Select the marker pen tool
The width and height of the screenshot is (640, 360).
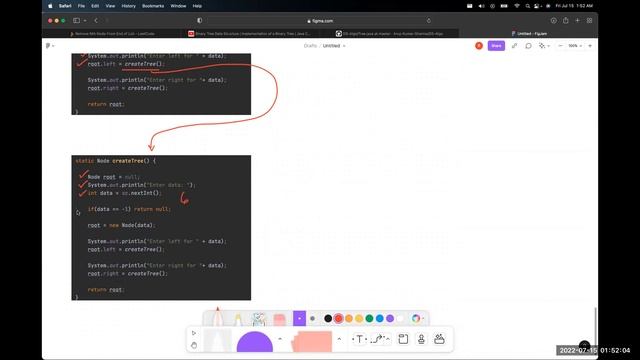(x=218, y=317)
